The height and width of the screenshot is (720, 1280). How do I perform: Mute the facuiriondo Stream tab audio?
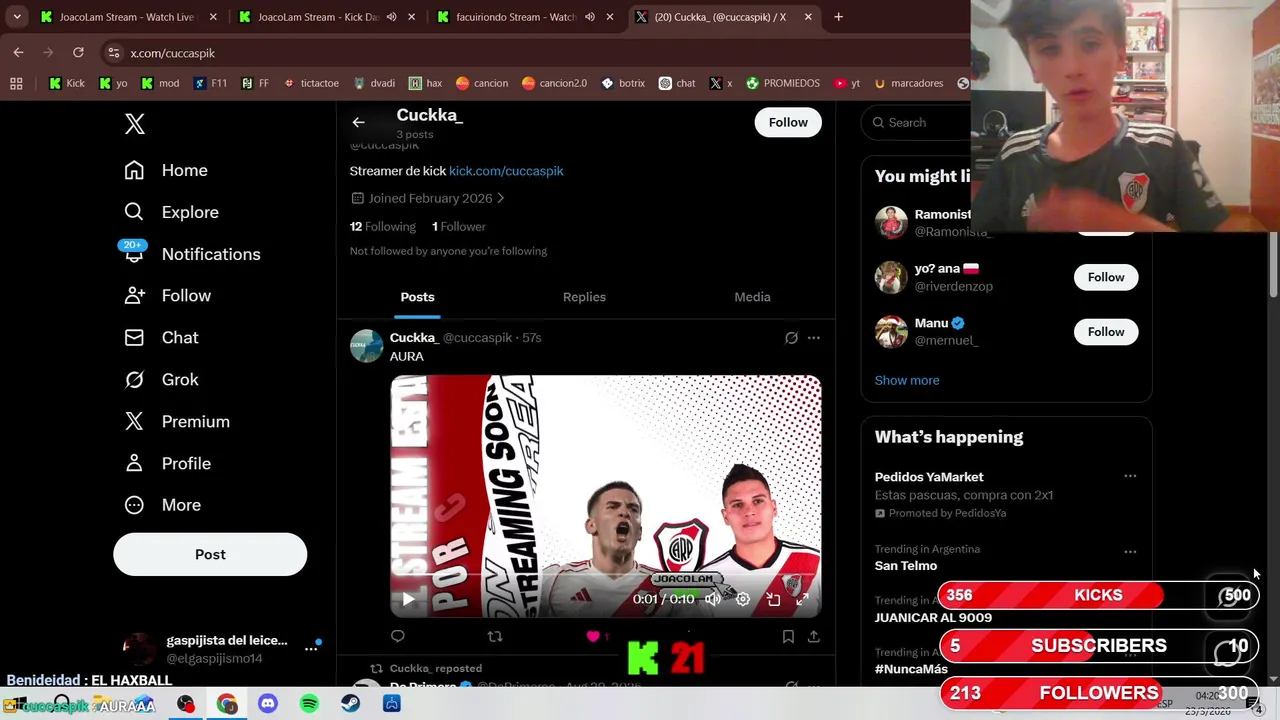[x=589, y=17]
